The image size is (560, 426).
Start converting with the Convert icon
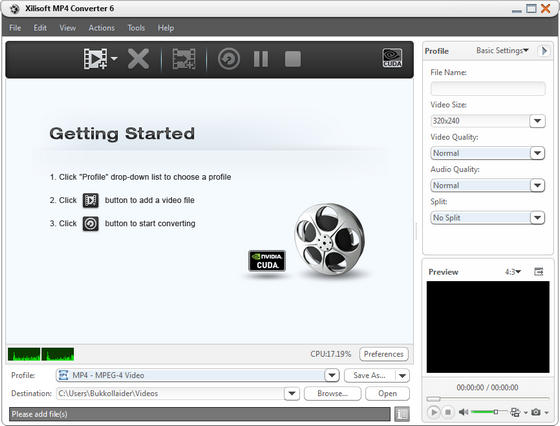click(x=229, y=59)
